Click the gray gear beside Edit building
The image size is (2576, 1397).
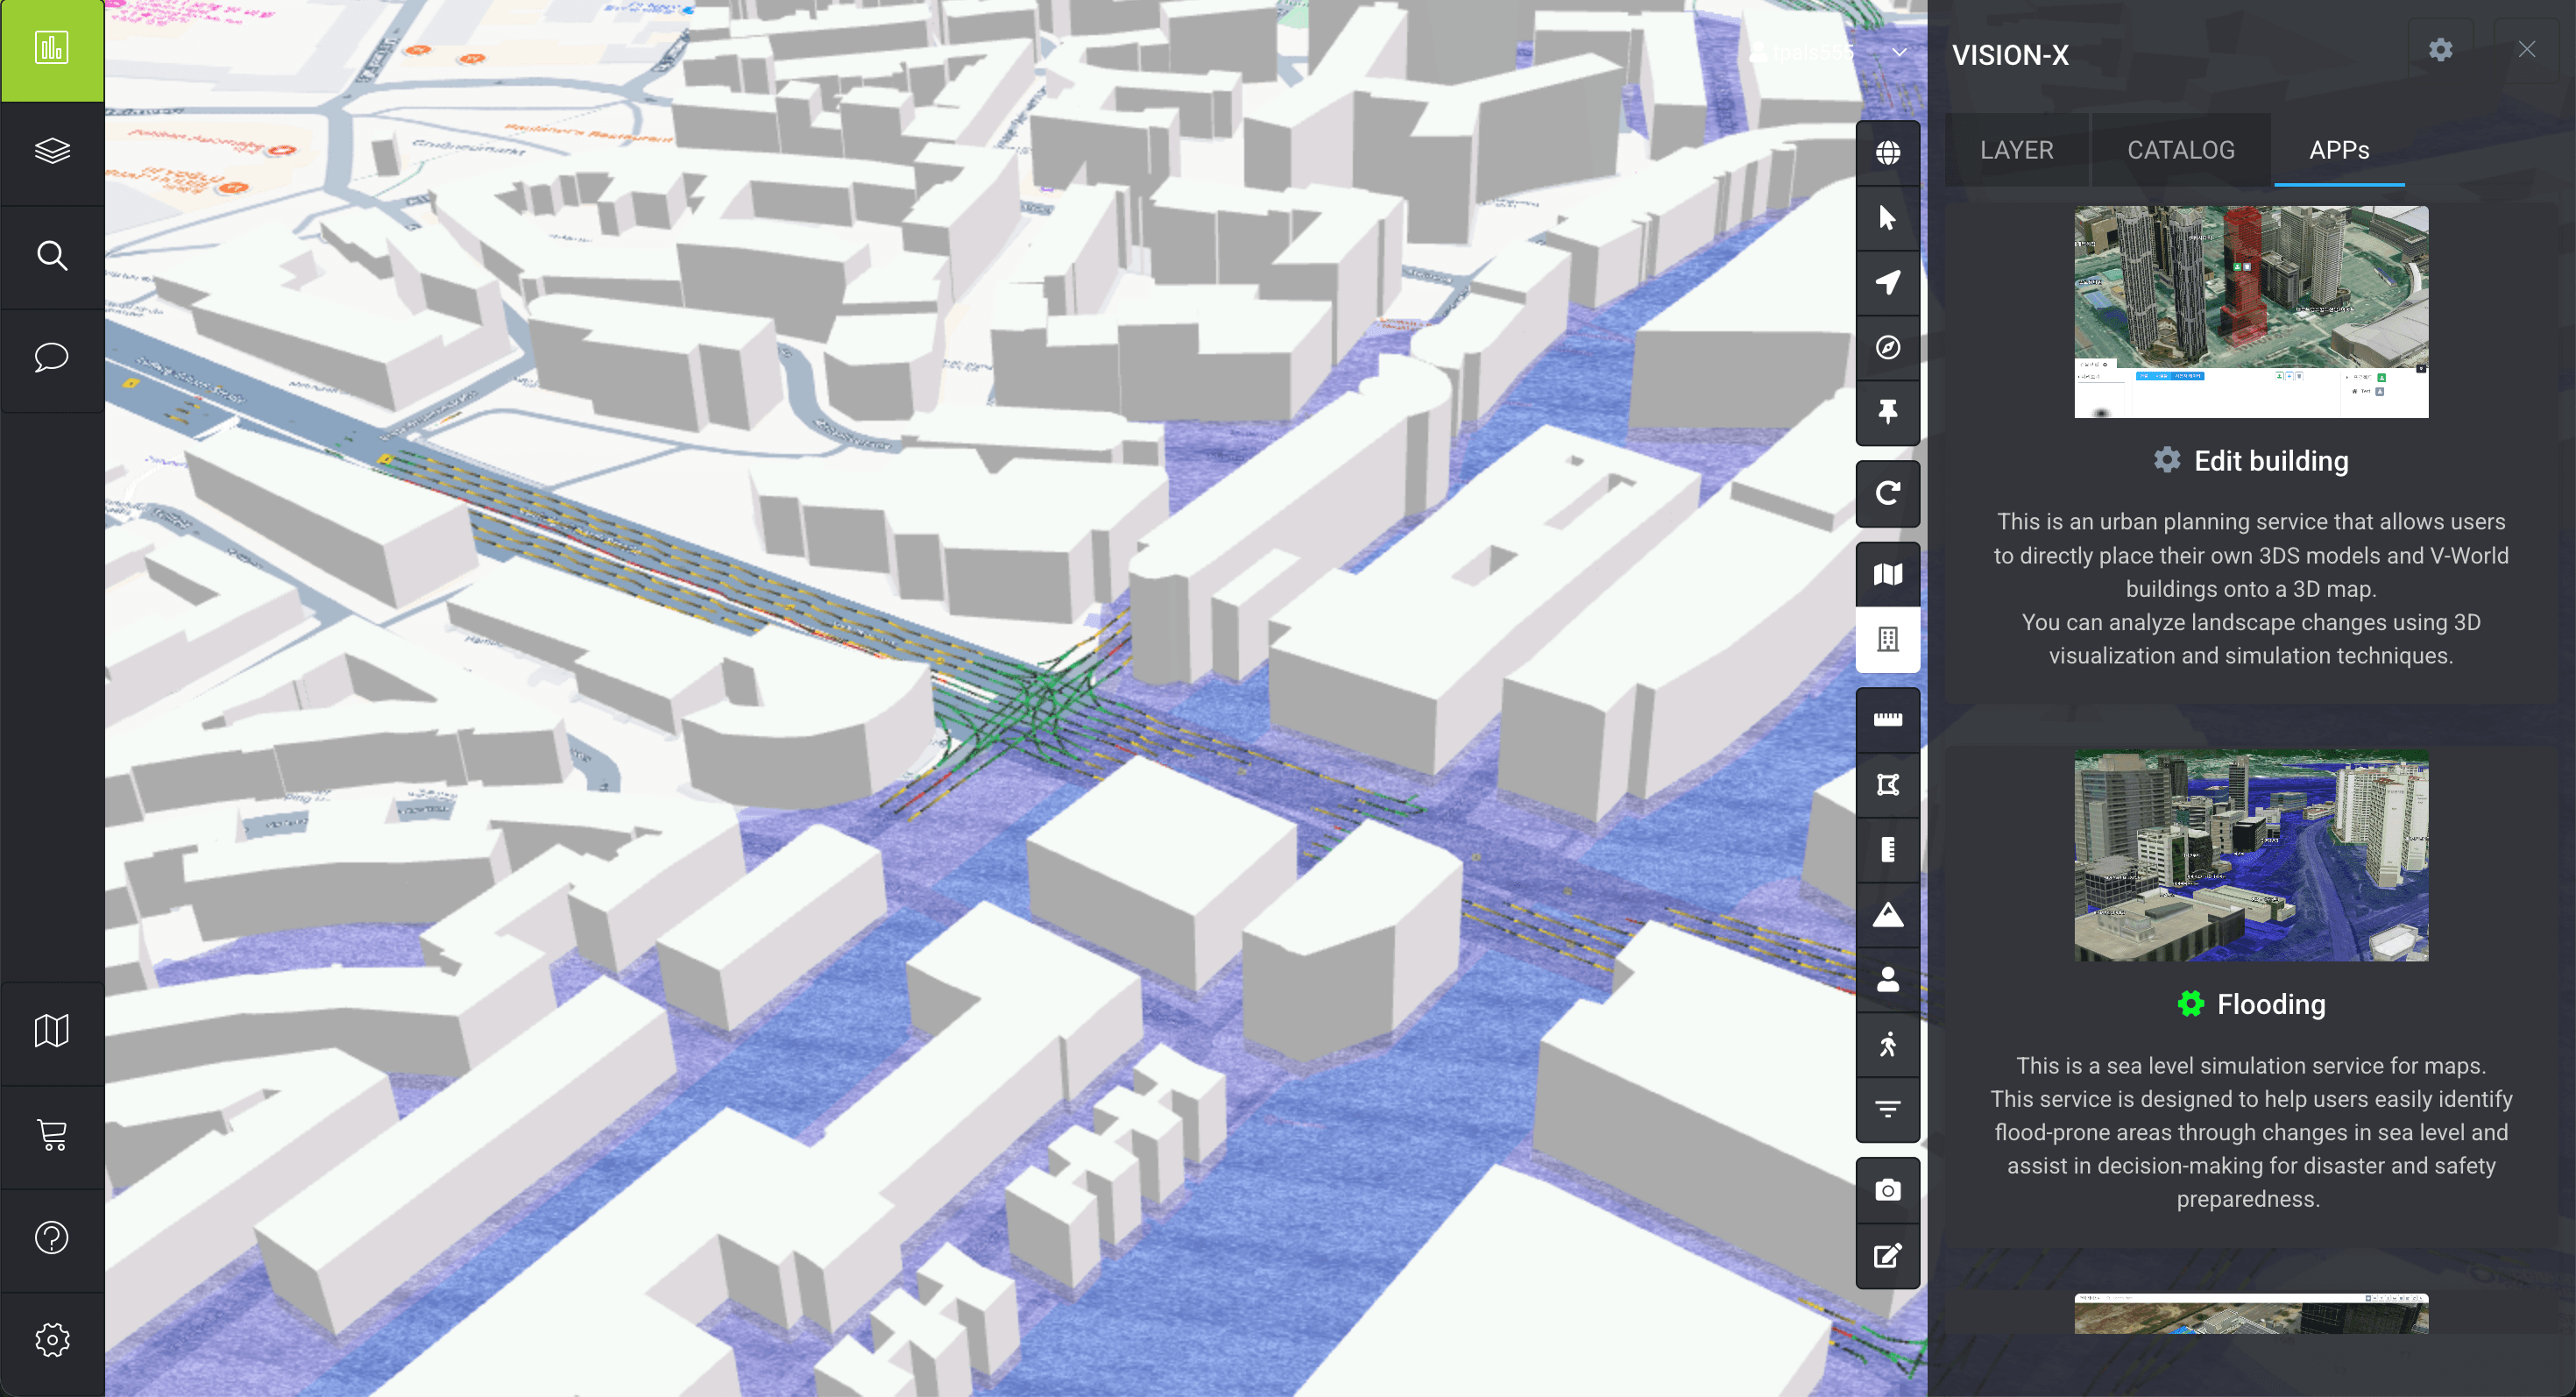2167,460
